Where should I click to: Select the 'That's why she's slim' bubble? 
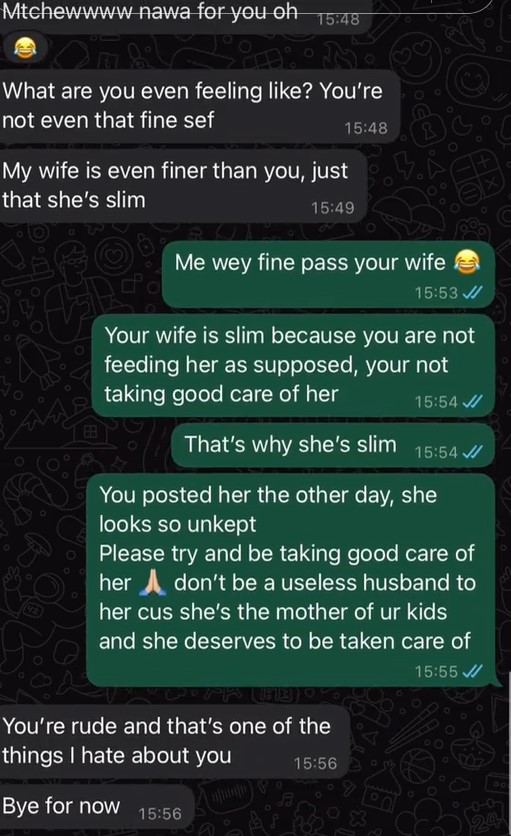point(333,446)
